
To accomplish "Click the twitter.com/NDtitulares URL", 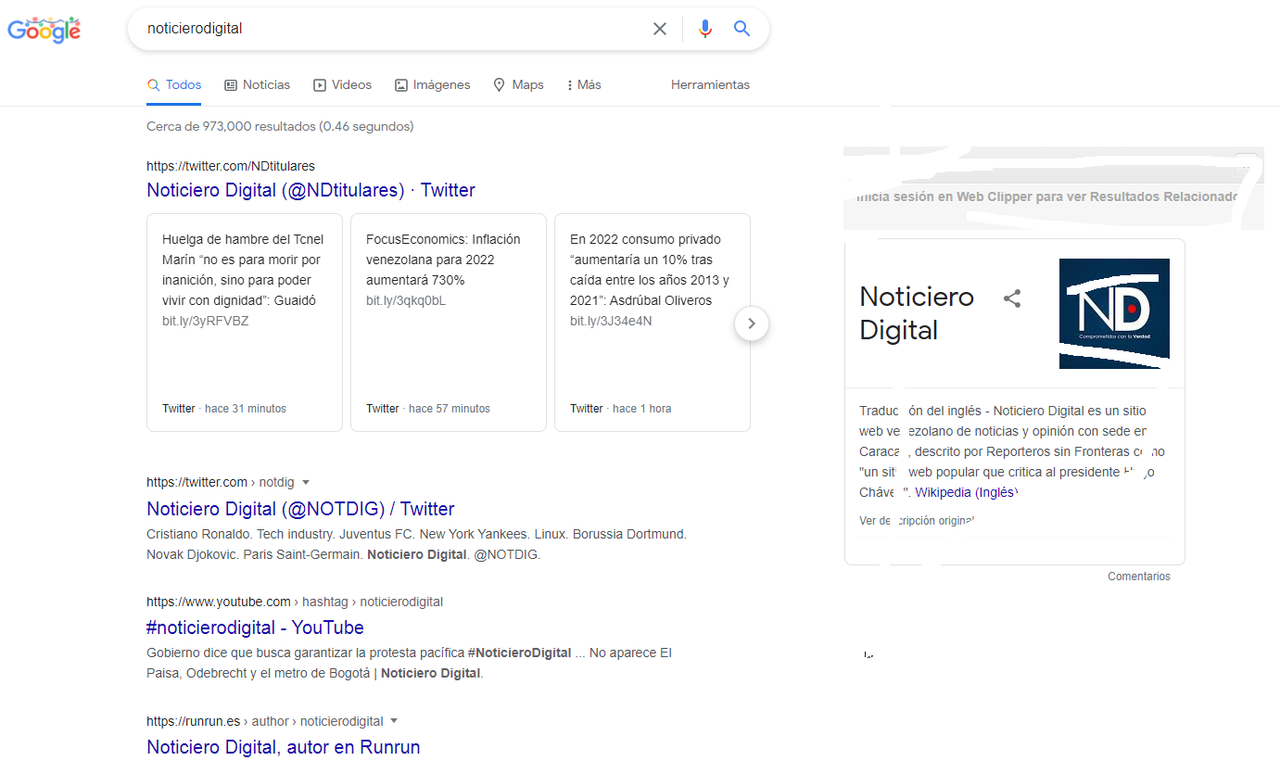I will point(231,166).
